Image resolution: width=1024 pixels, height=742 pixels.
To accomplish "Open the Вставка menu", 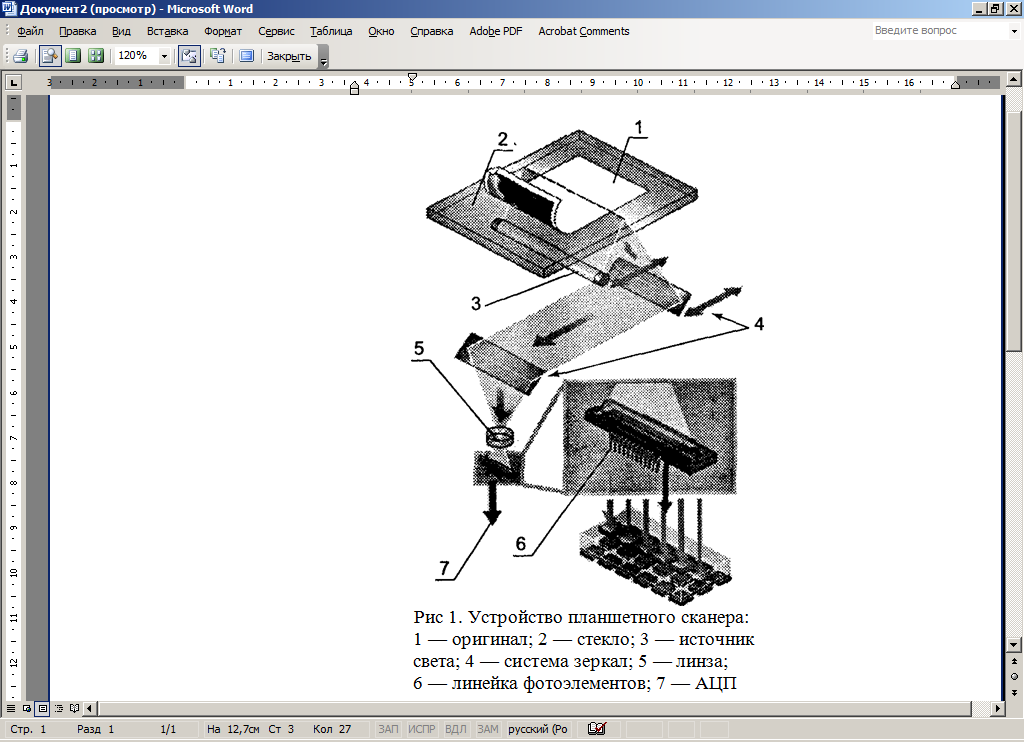I will click(167, 31).
